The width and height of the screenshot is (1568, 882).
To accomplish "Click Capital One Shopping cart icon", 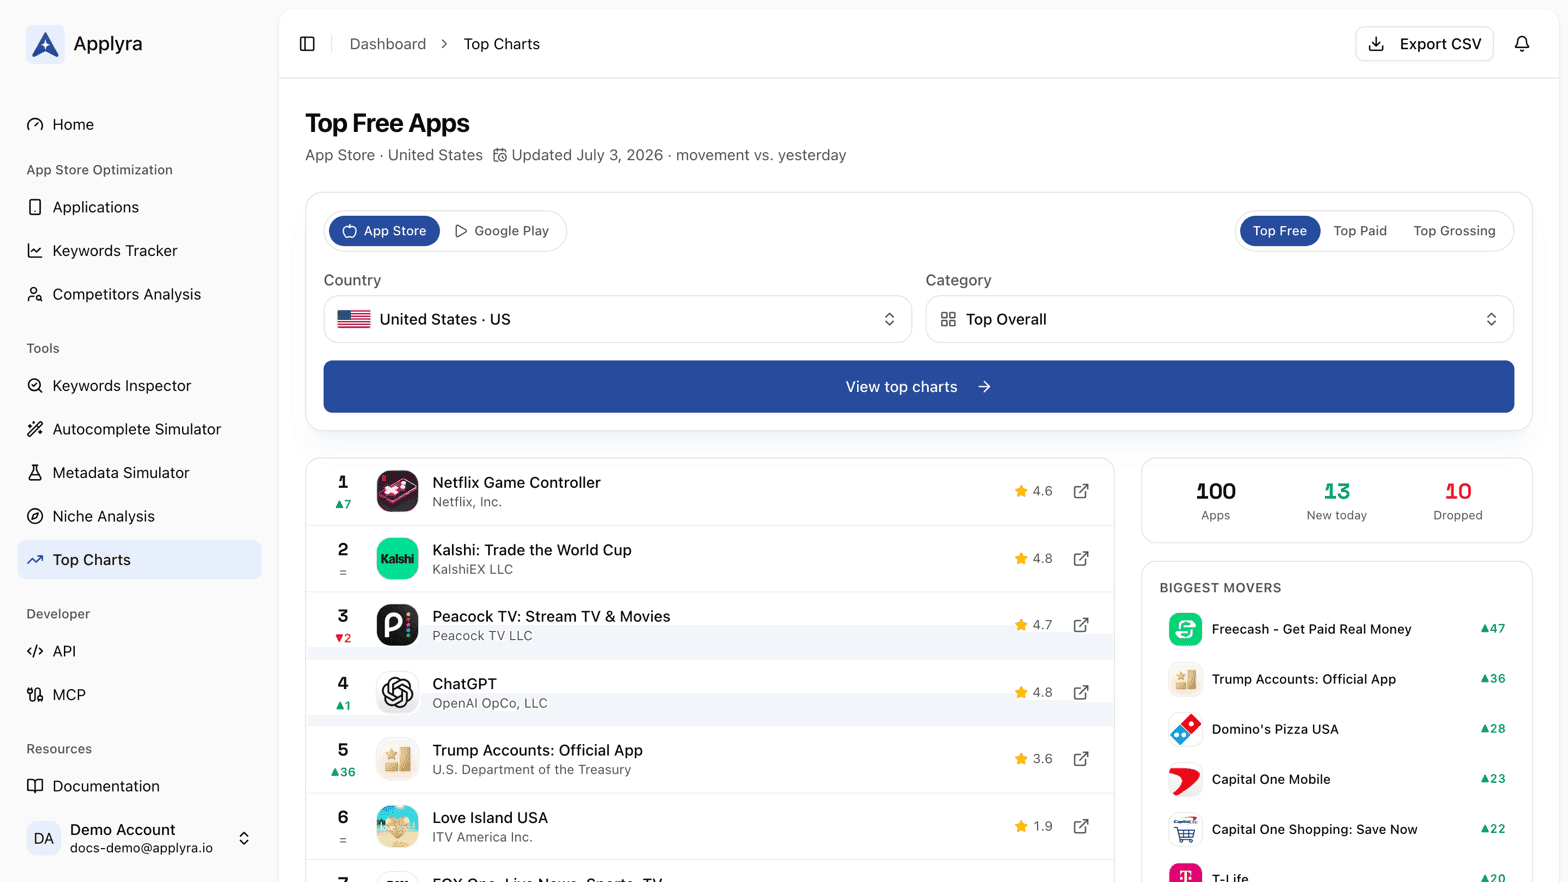I will click(x=1185, y=829).
